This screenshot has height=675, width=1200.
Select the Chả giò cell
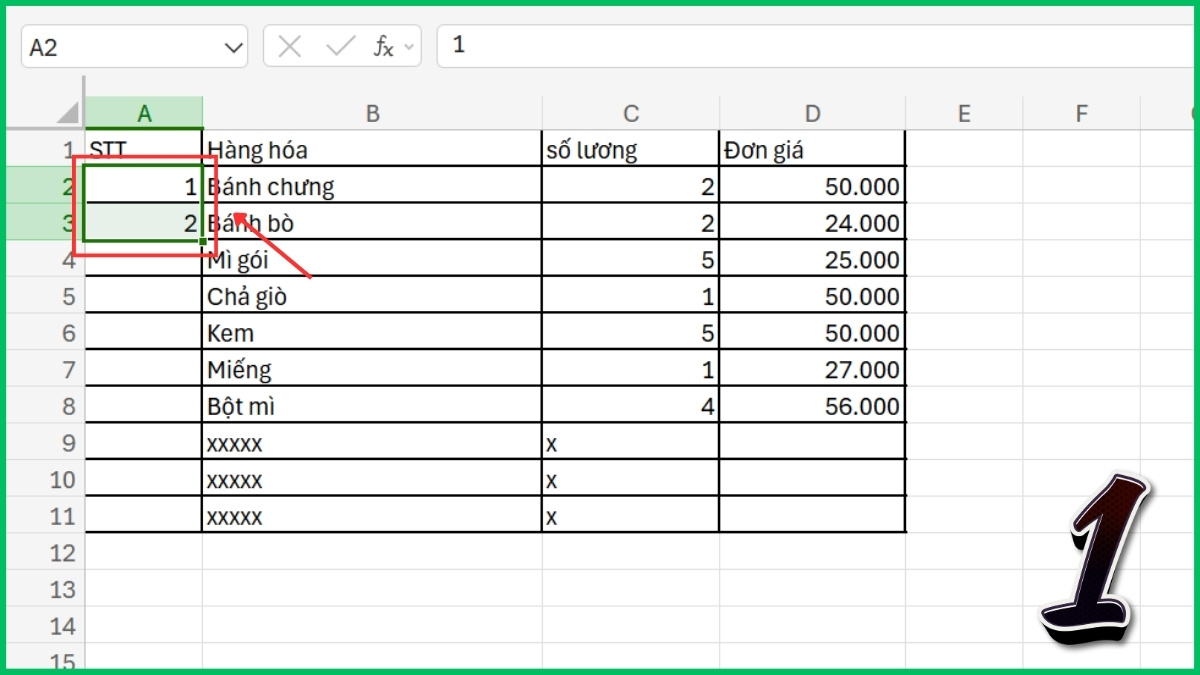click(373, 296)
